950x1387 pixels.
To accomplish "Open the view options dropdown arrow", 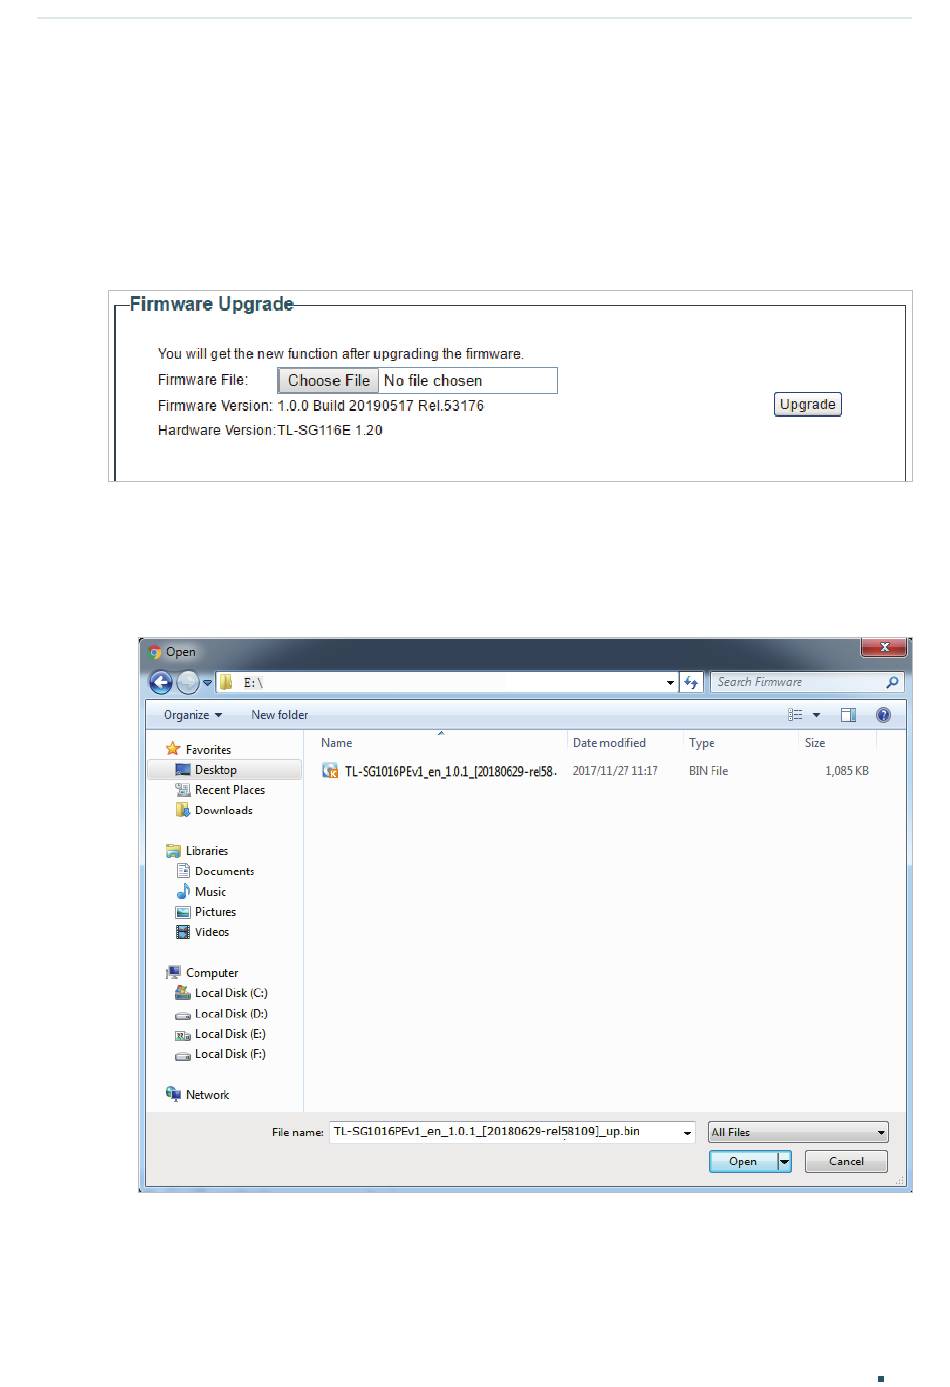I will [816, 715].
